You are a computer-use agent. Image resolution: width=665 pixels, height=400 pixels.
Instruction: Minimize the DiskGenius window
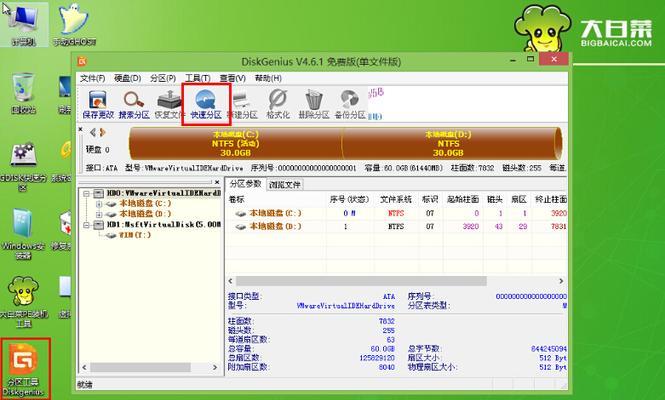tap(514, 60)
